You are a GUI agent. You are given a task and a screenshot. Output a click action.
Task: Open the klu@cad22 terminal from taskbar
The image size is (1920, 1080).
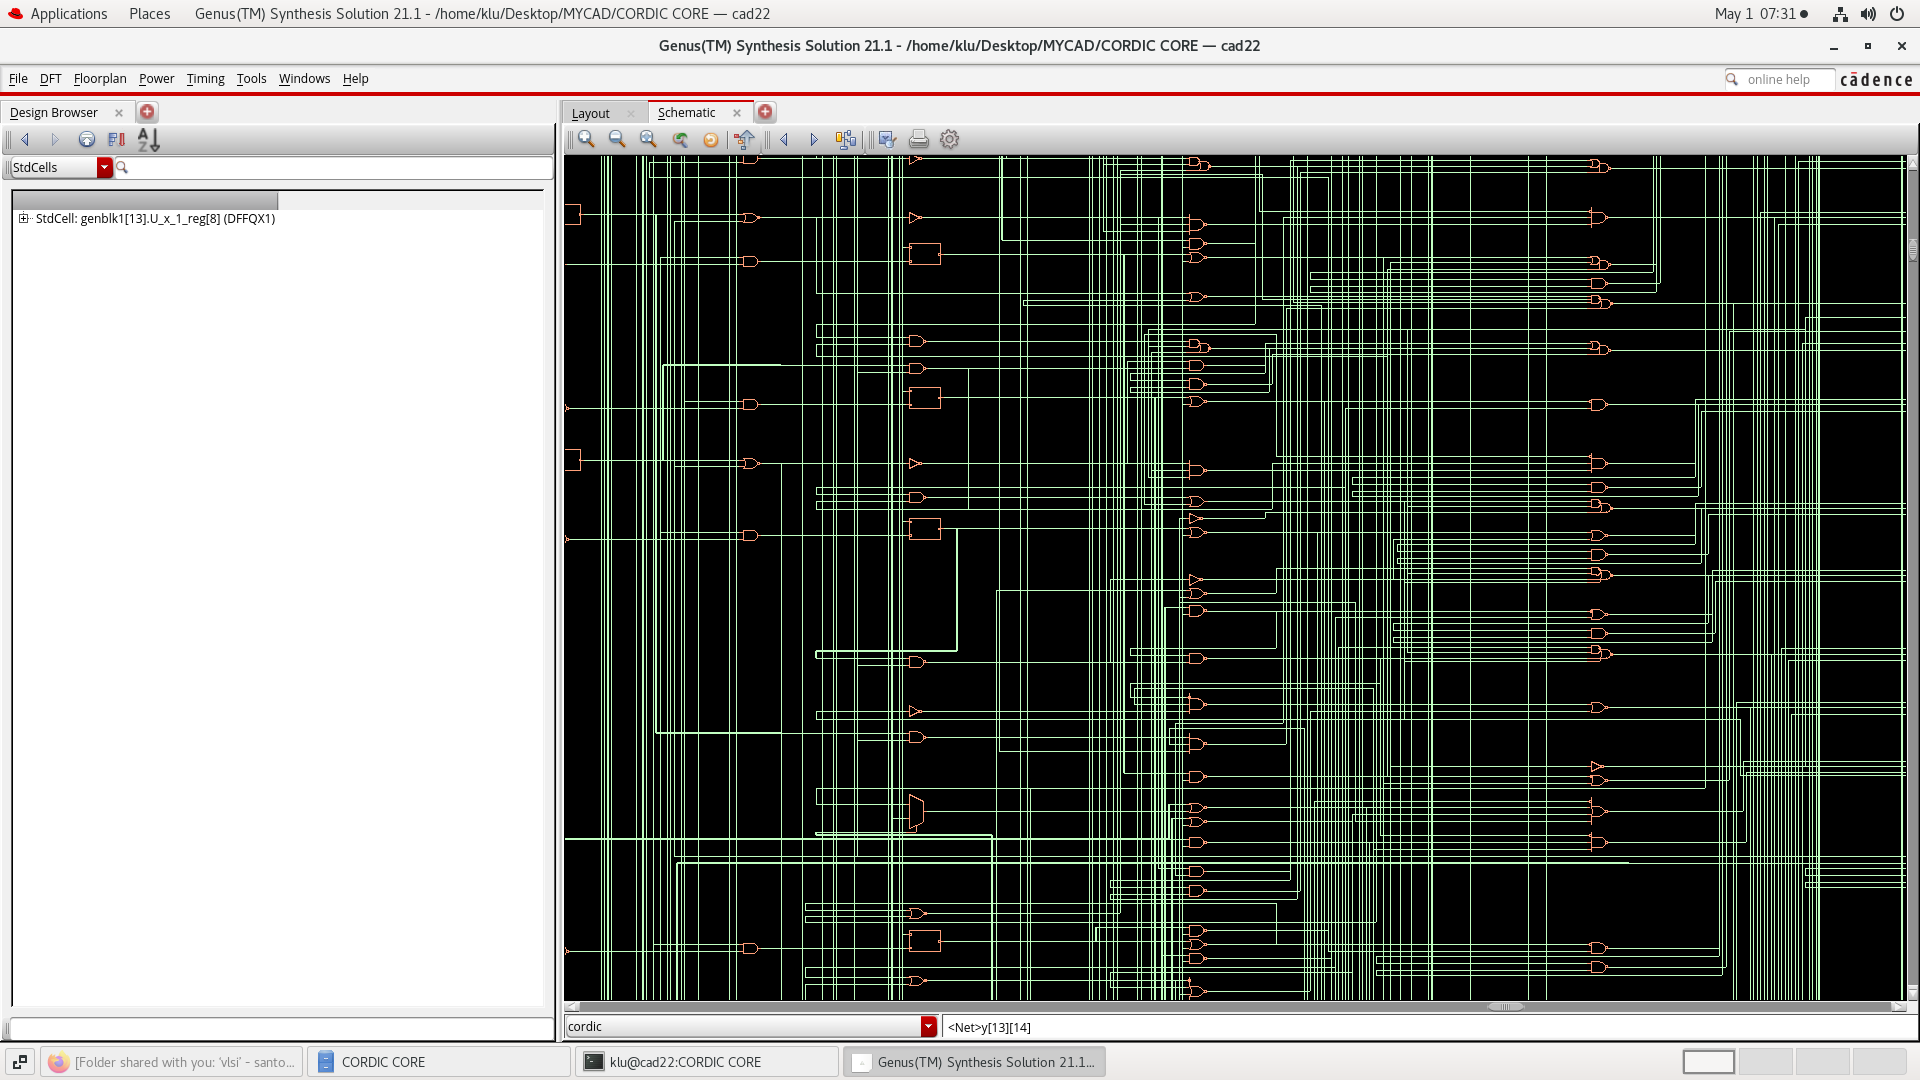pyautogui.click(x=706, y=1062)
